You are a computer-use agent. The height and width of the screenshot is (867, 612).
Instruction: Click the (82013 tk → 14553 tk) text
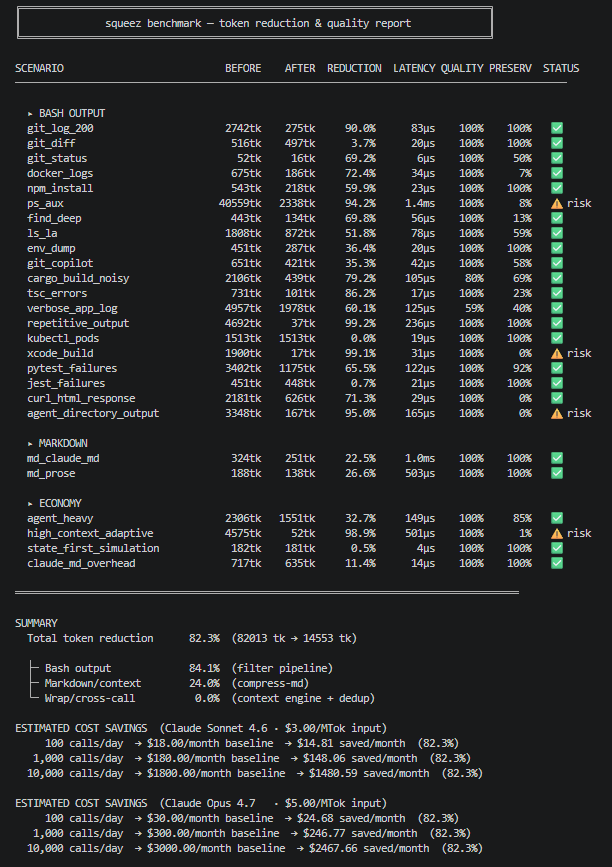[294, 638]
